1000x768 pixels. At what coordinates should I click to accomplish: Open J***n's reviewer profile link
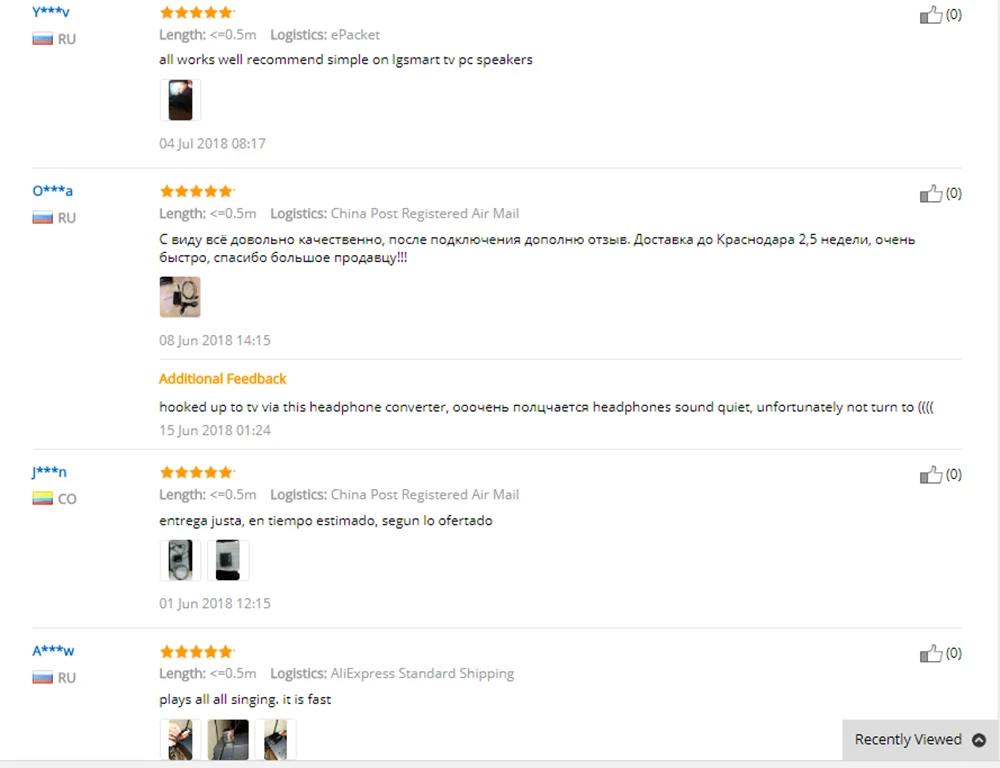49,472
